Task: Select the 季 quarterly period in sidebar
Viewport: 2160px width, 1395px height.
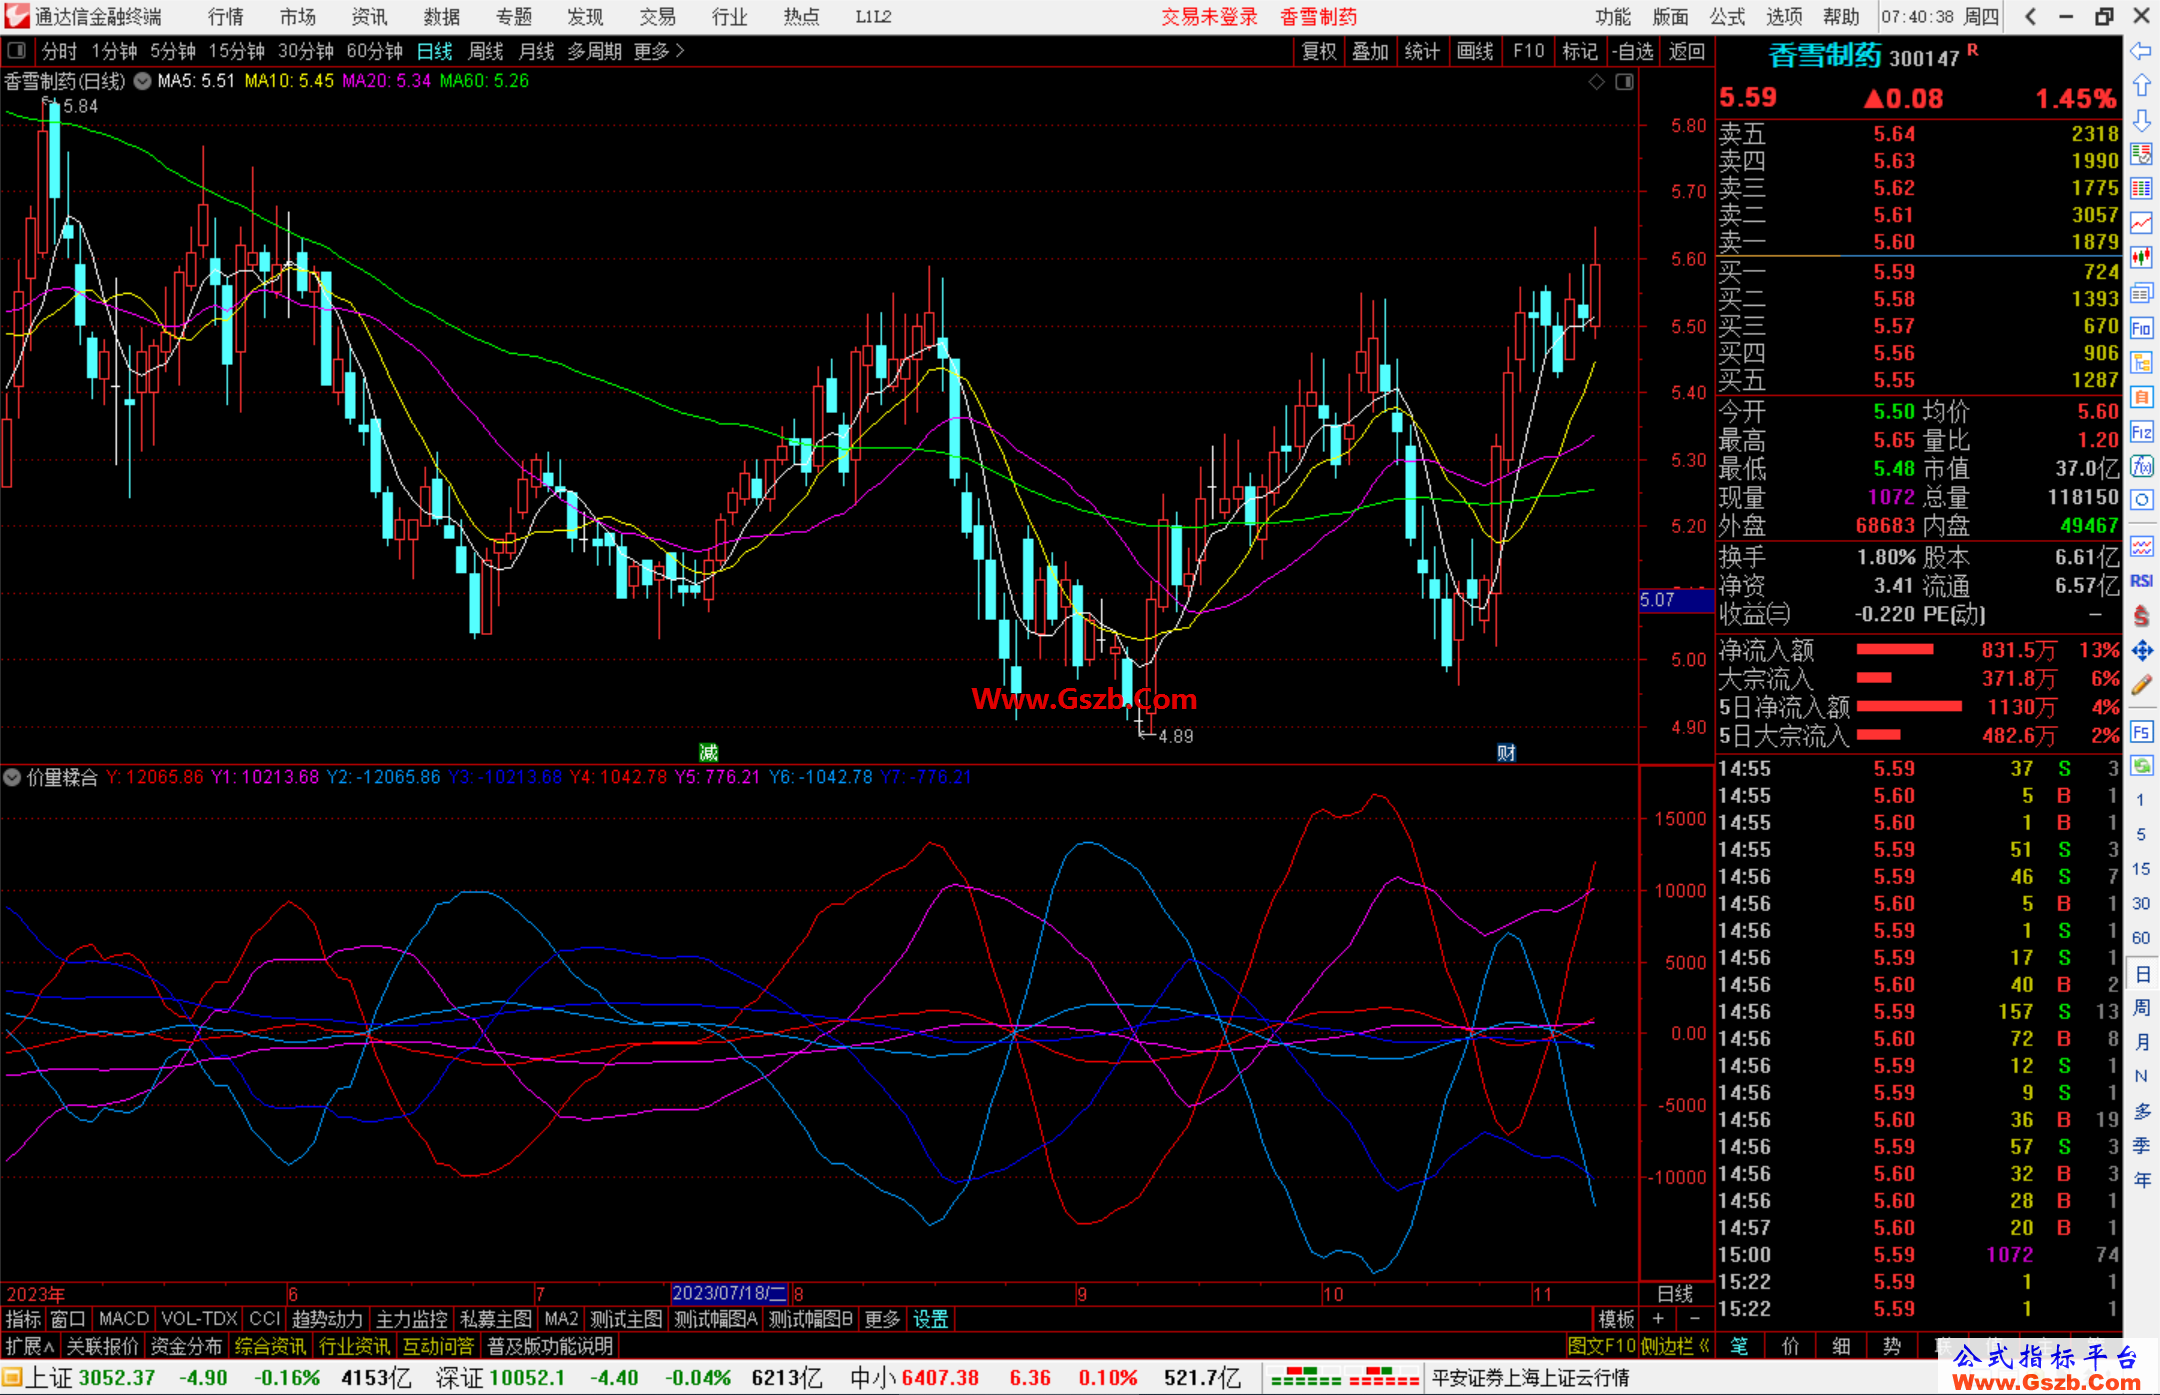Action: pyautogui.click(x=2141, y=1146)
